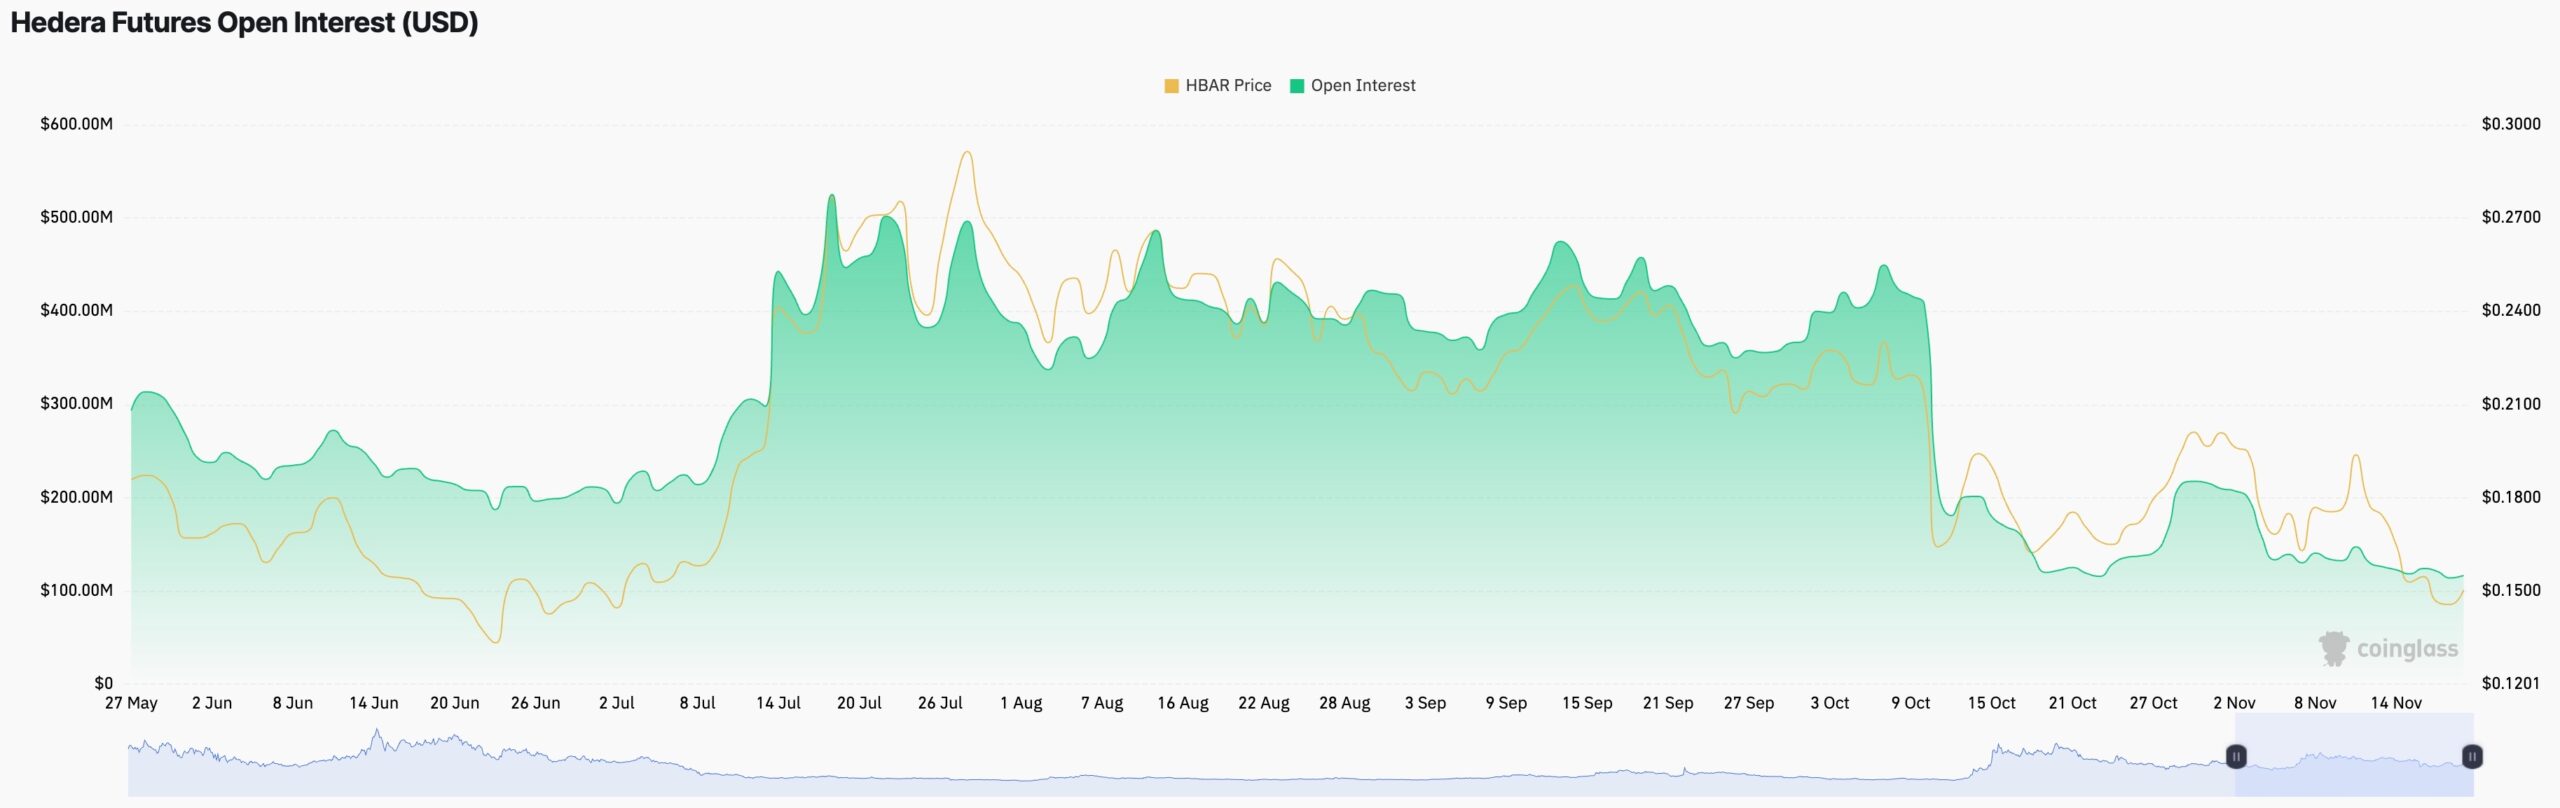2560x808 pixels.
Task: Click the 20 Jun date label
Action: coord(455,703)
